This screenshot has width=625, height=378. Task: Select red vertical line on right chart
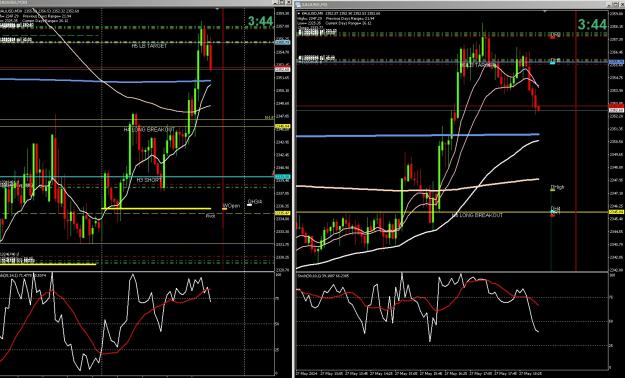pos(576,141)
